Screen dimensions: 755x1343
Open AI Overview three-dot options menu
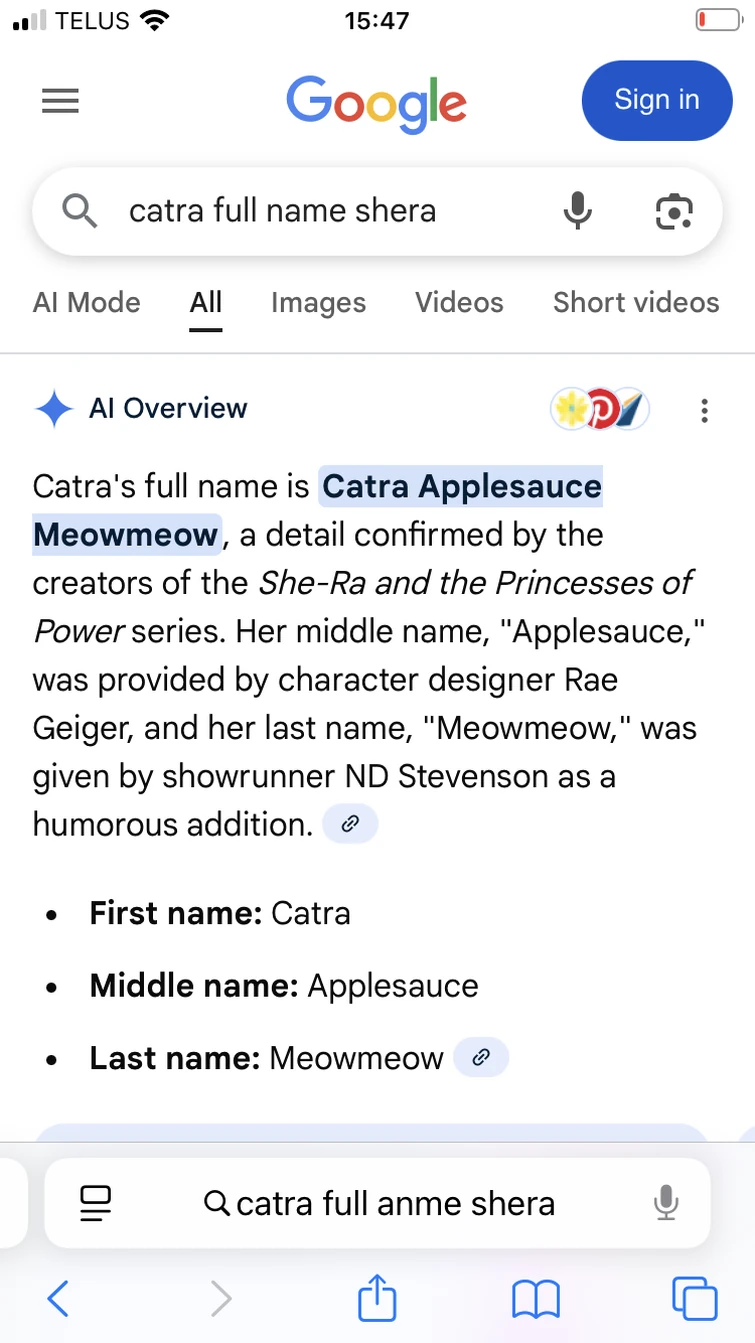point(705,410)
